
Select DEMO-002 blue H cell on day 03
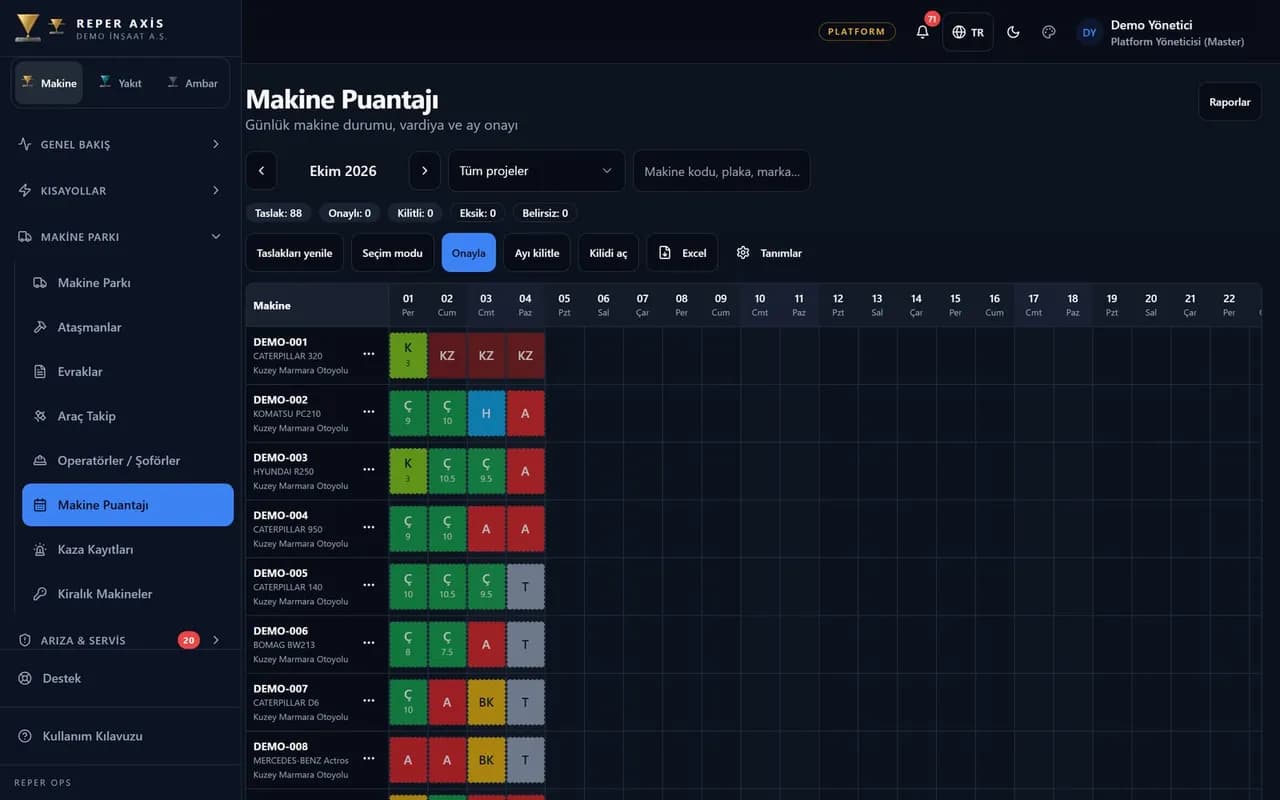pyautogui.click(x=486, y=413)
